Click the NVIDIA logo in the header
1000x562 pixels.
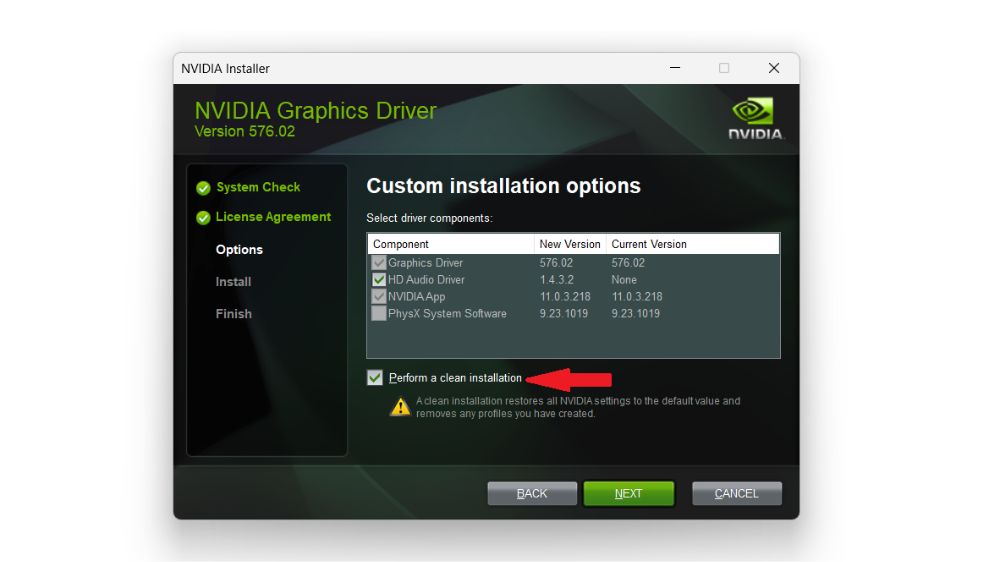754,117
